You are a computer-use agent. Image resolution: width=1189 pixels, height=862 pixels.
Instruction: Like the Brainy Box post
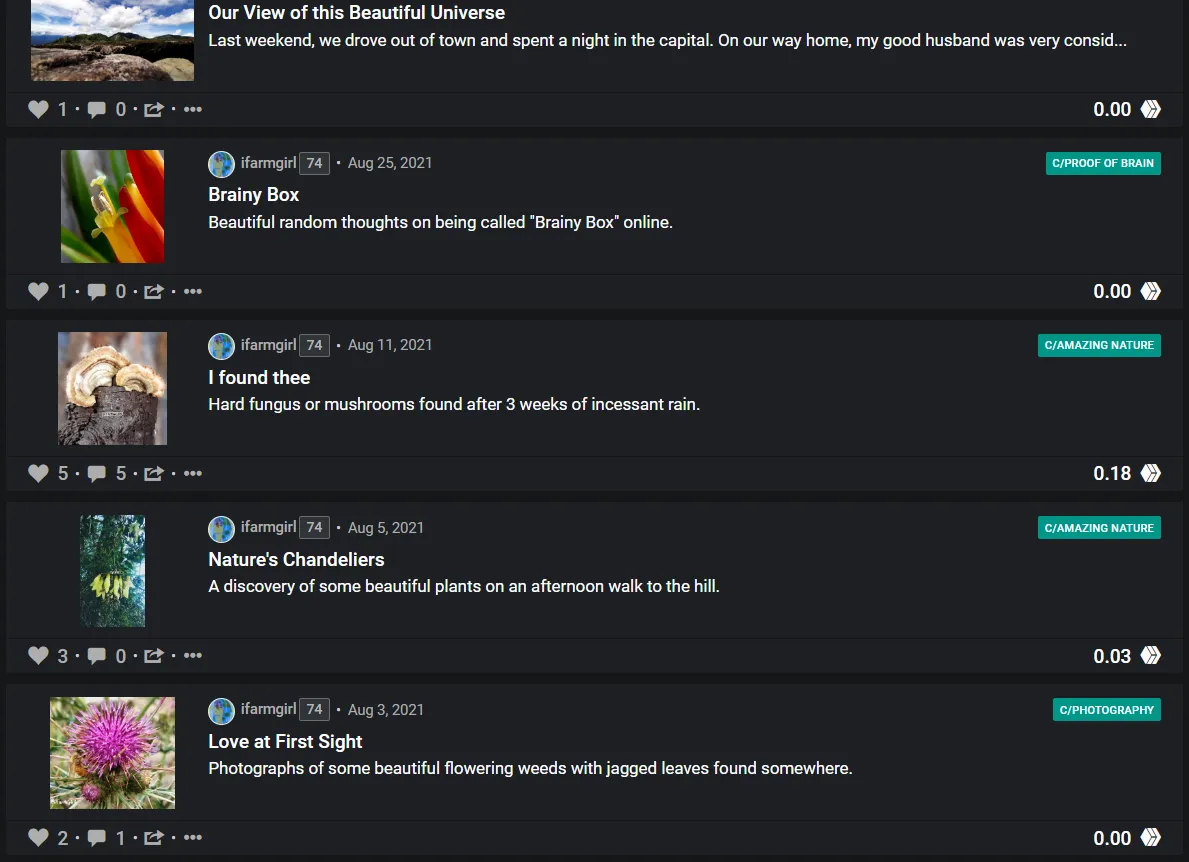(x=38, y=292)
